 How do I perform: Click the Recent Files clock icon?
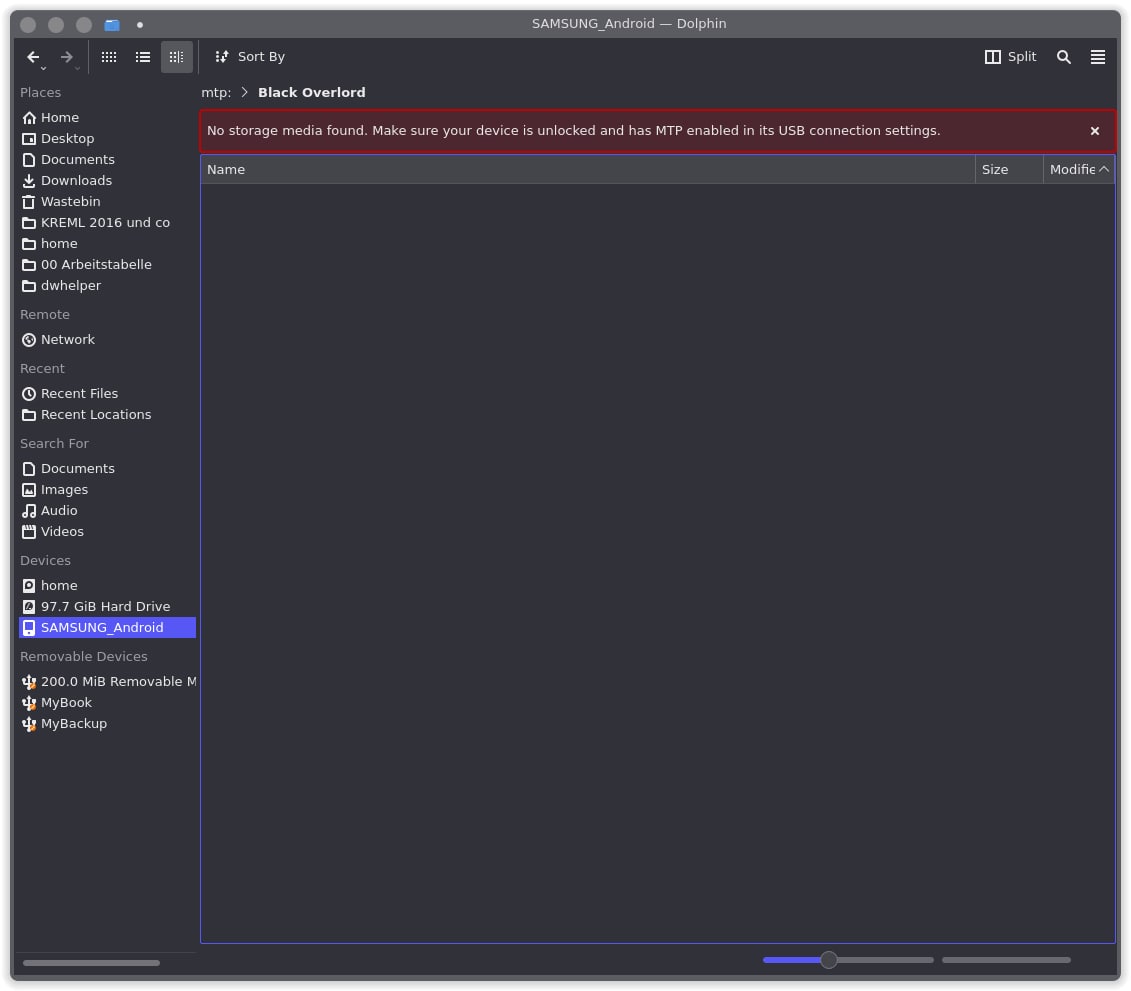pos(29,394)
